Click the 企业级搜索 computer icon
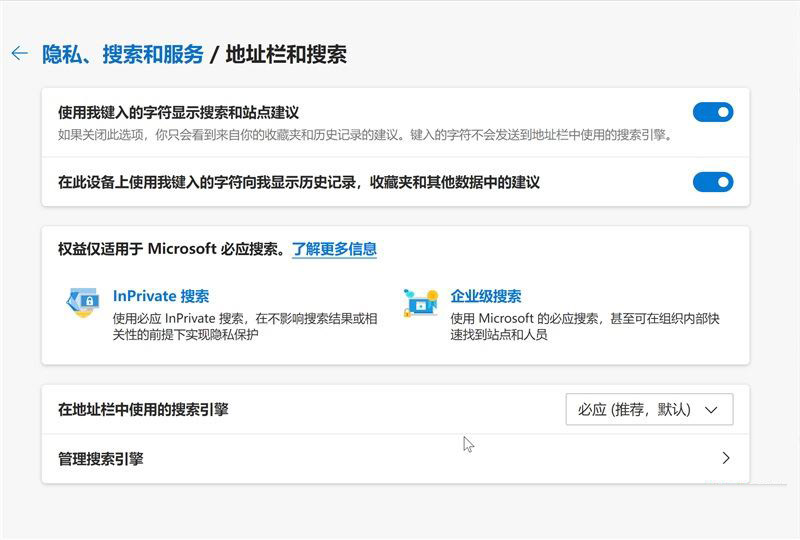The width and height of the screenshot is (800, 540). coord(420,302)
